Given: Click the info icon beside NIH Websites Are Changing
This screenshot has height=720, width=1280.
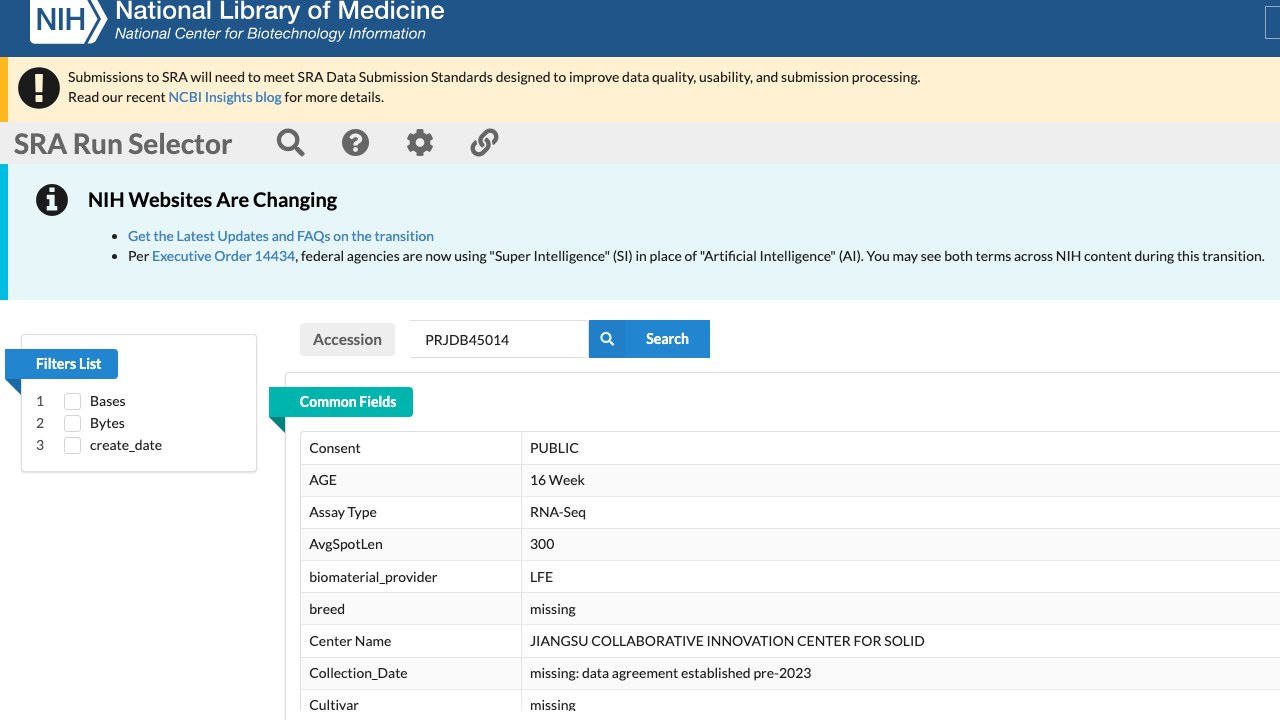Looking at the screenshot, I should 52,200.
